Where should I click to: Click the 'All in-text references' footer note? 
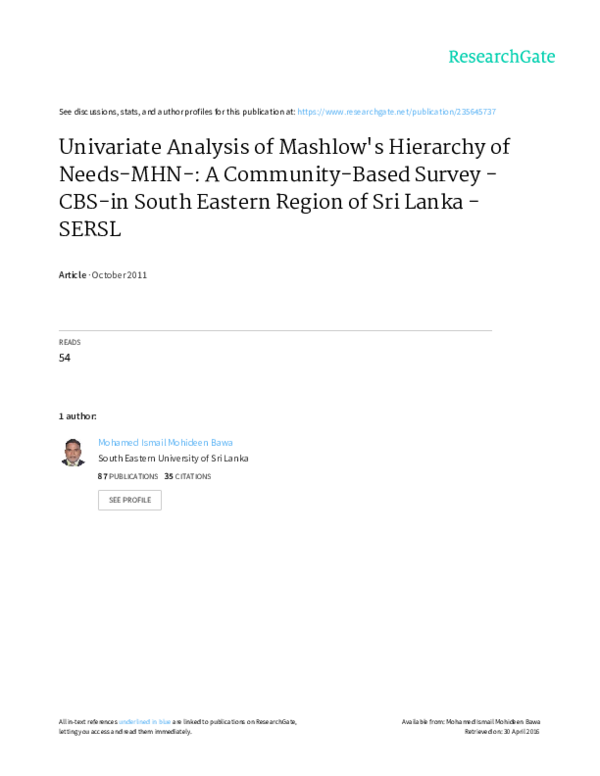click(178, 727)
